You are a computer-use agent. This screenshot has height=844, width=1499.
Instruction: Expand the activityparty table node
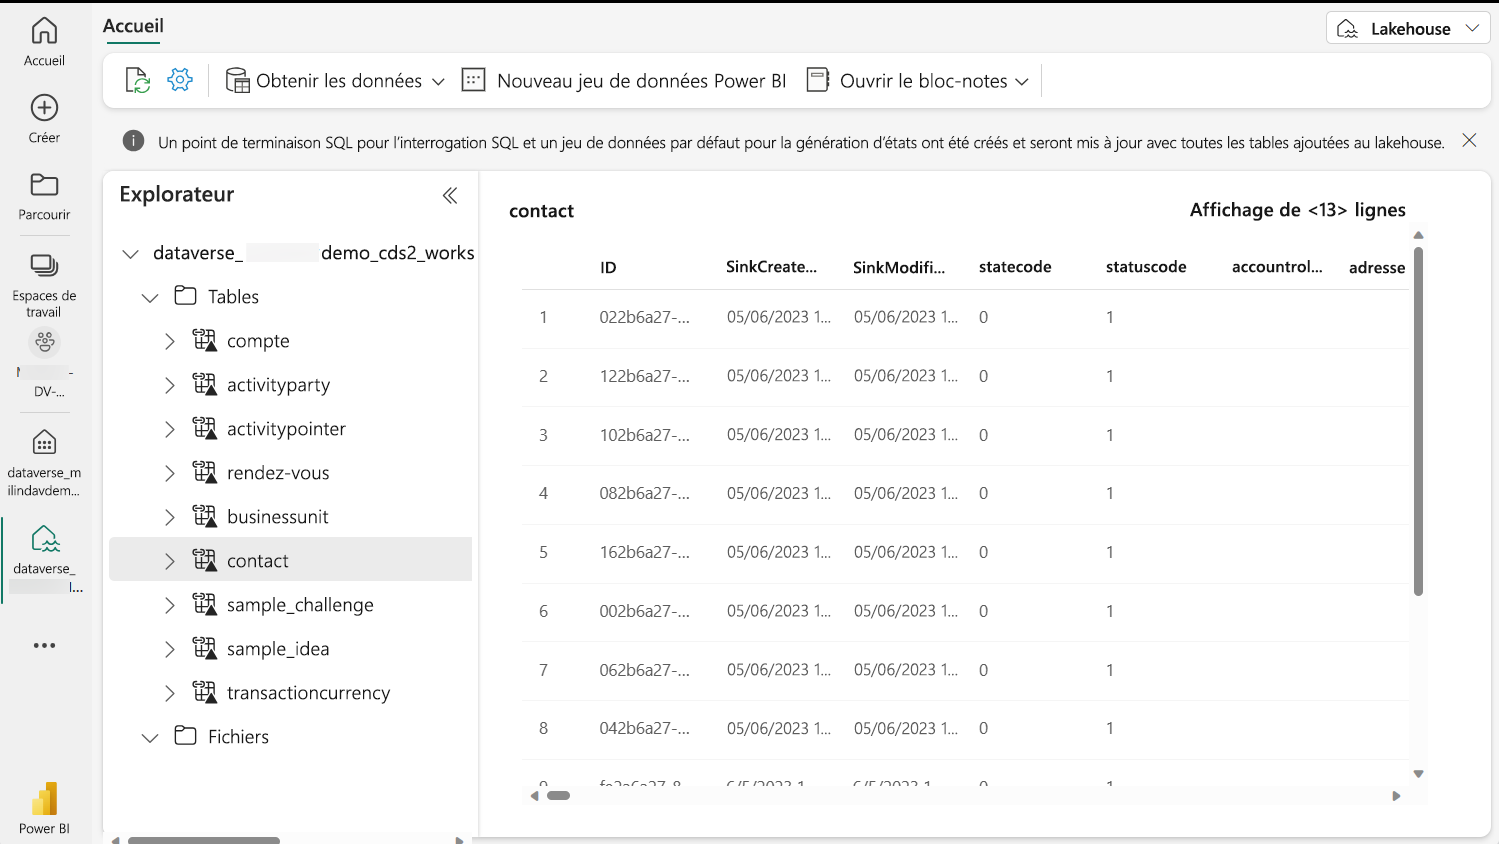click(x=170, y=385)
